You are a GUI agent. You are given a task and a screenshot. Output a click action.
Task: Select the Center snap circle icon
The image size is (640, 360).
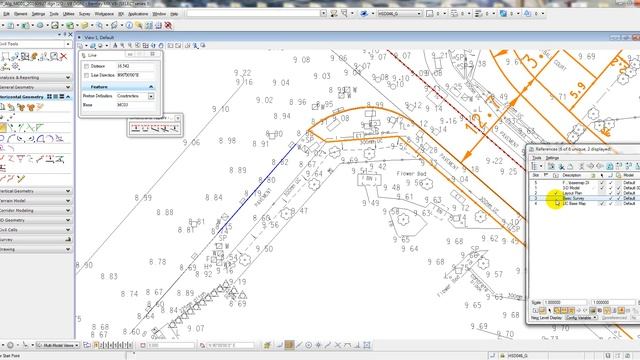(309, 345)
